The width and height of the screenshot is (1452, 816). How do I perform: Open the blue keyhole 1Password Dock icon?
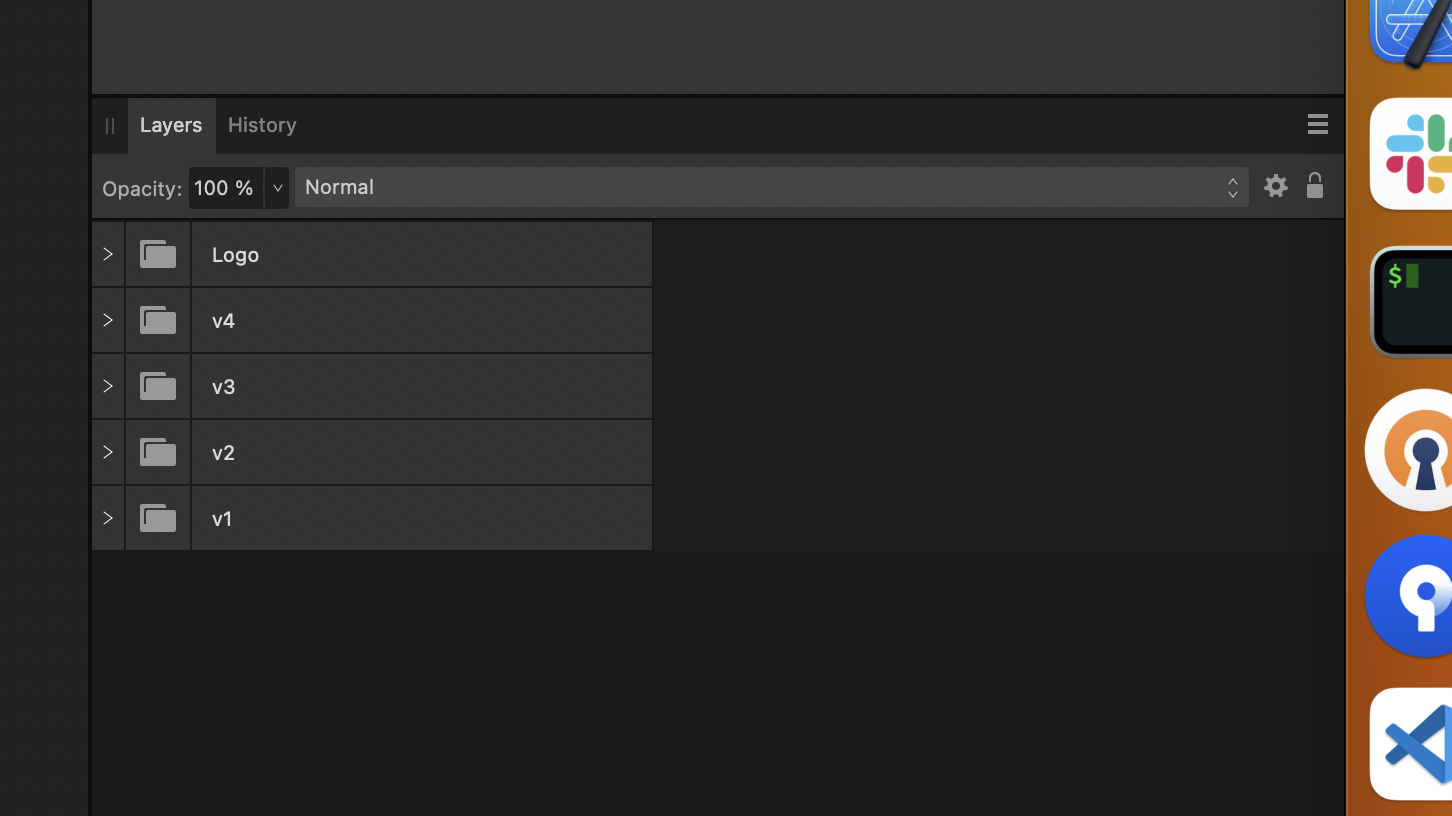1409,597
